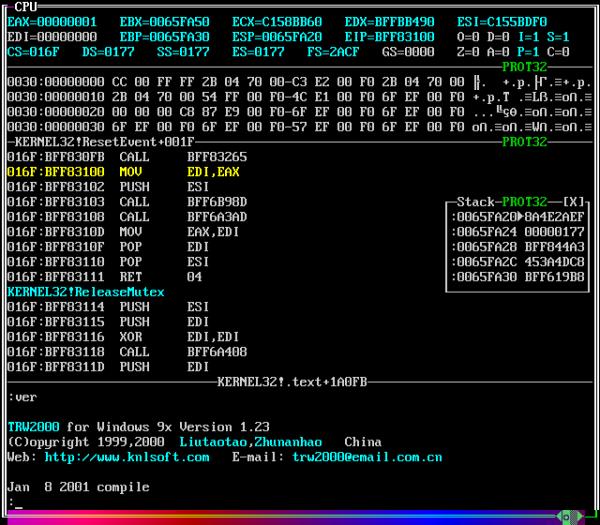Select the ESP=0065FA20 register value
The image size is (600, 525).
click(277, 37)
